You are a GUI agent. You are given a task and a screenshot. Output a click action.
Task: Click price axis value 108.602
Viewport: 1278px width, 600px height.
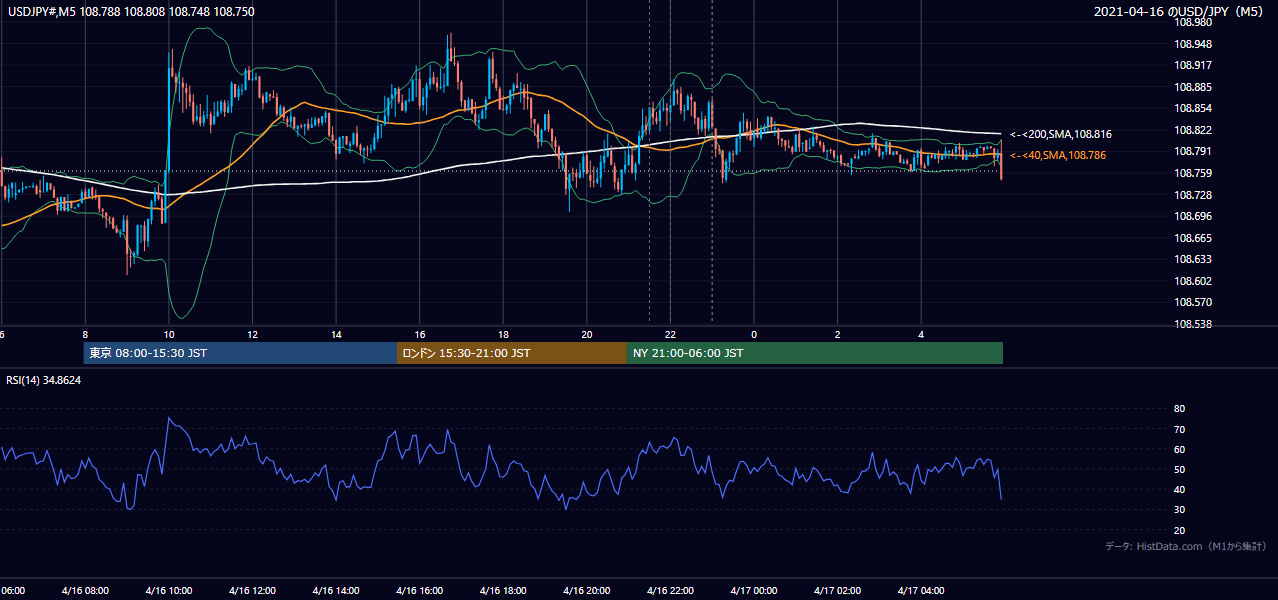(x=1192, y=281)
